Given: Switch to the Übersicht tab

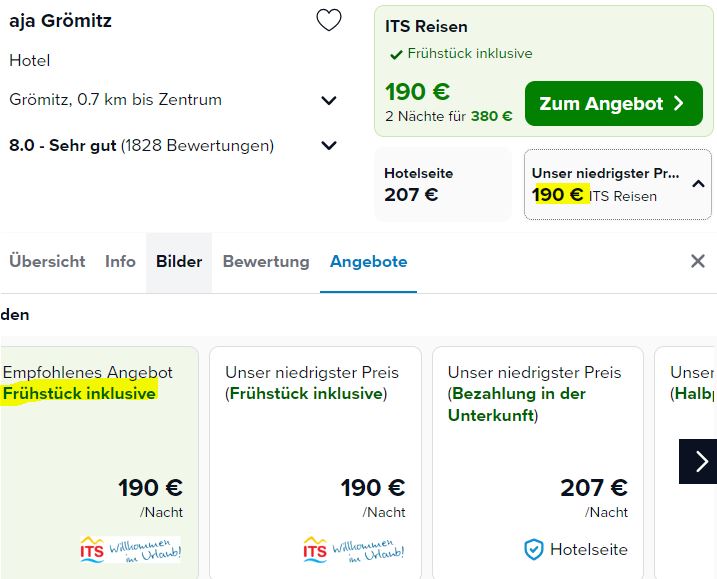Looking at the screenshot, I should 47,262.
